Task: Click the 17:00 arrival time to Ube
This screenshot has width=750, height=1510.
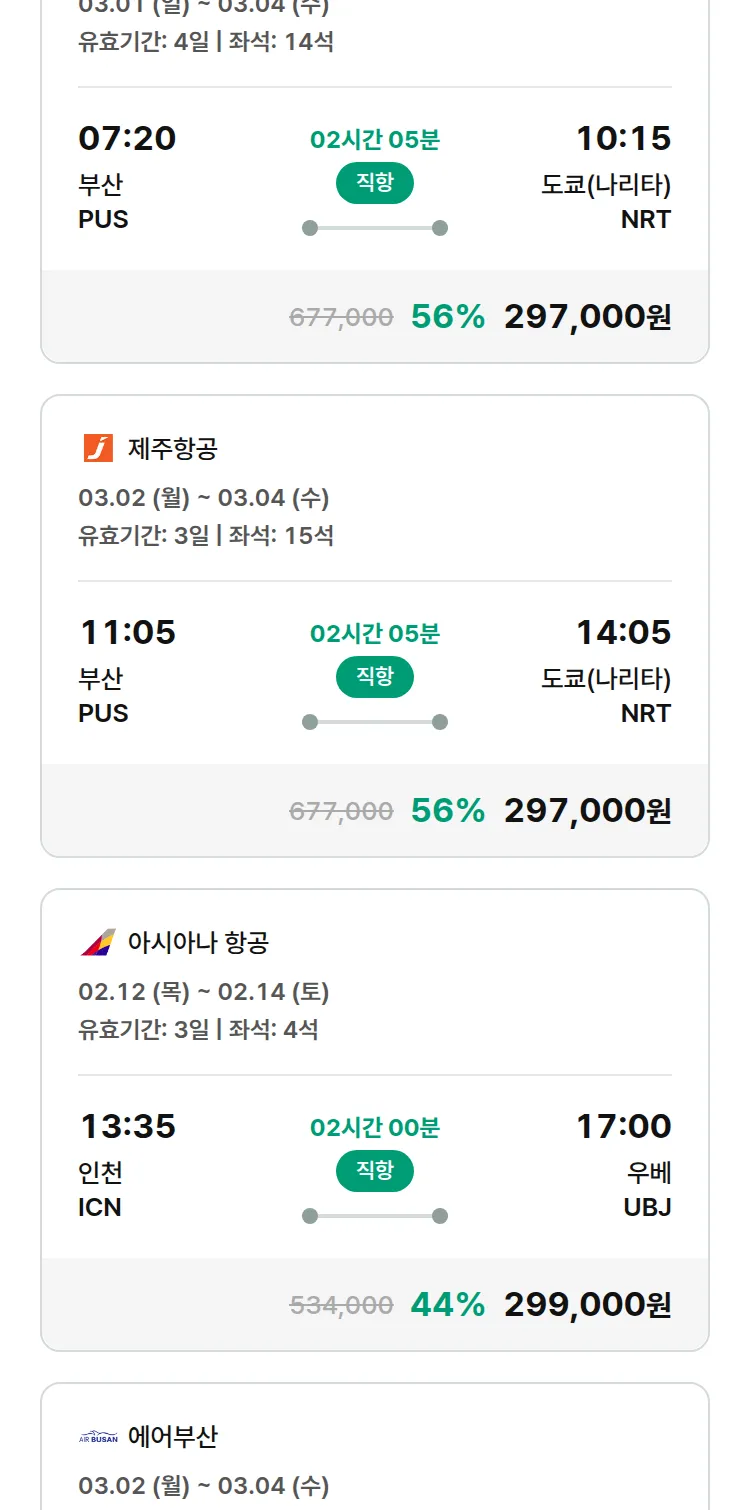Action: pos(623,1126)
